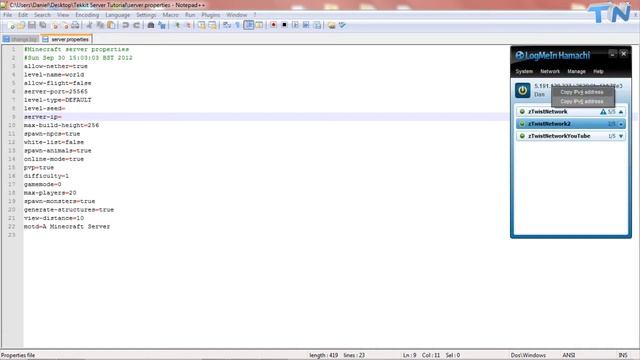Start macro recording with red dot
This screenshot has height=360, width=640.
[273, 25]
